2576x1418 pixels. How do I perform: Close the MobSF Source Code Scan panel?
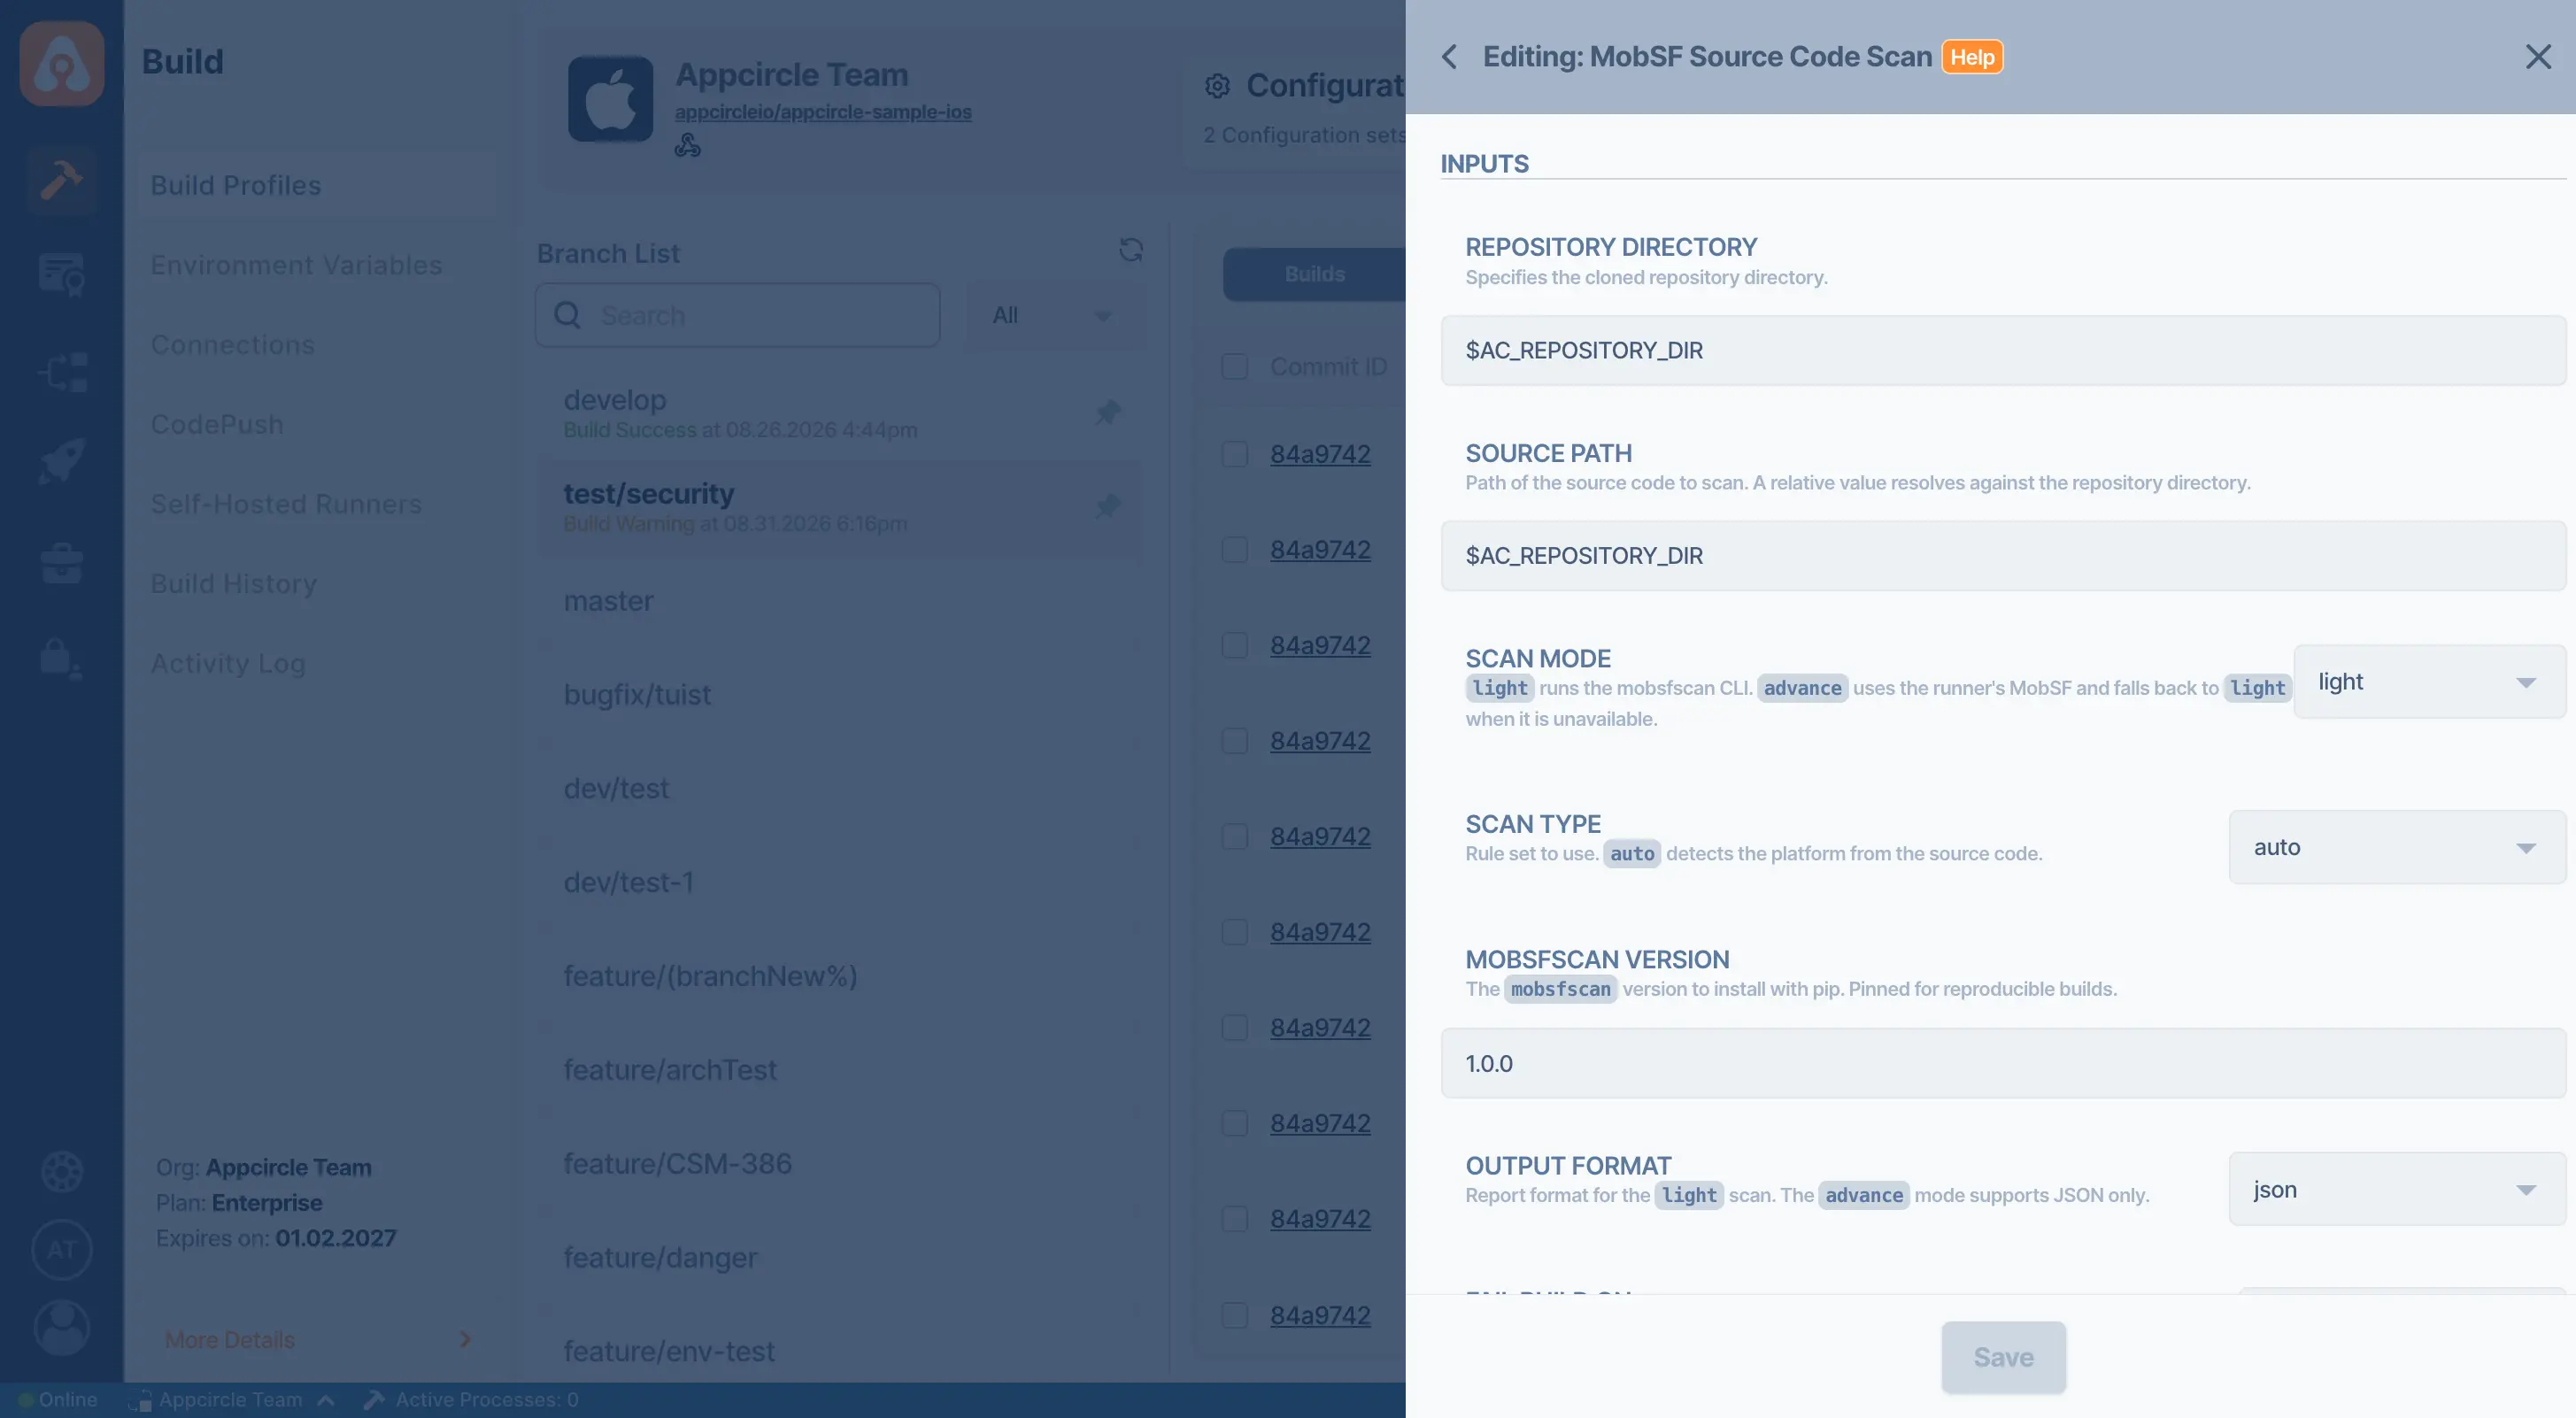2538,57
